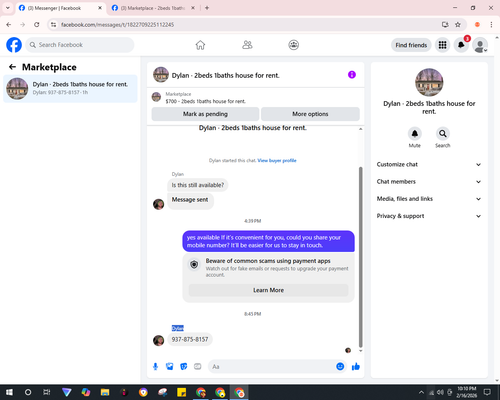Select the Dylan conversation in Marketplace list
Screen dimensions: 500x400
(70, 89)
